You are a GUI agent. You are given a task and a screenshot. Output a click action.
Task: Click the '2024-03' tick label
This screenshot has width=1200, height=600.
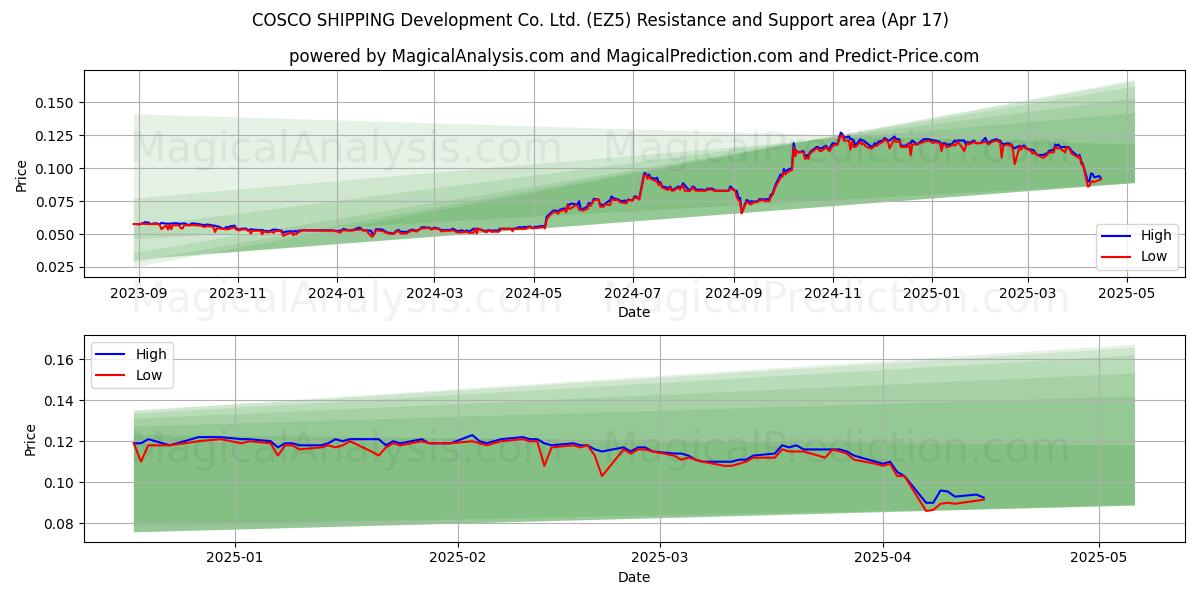[x=434, y=293]
